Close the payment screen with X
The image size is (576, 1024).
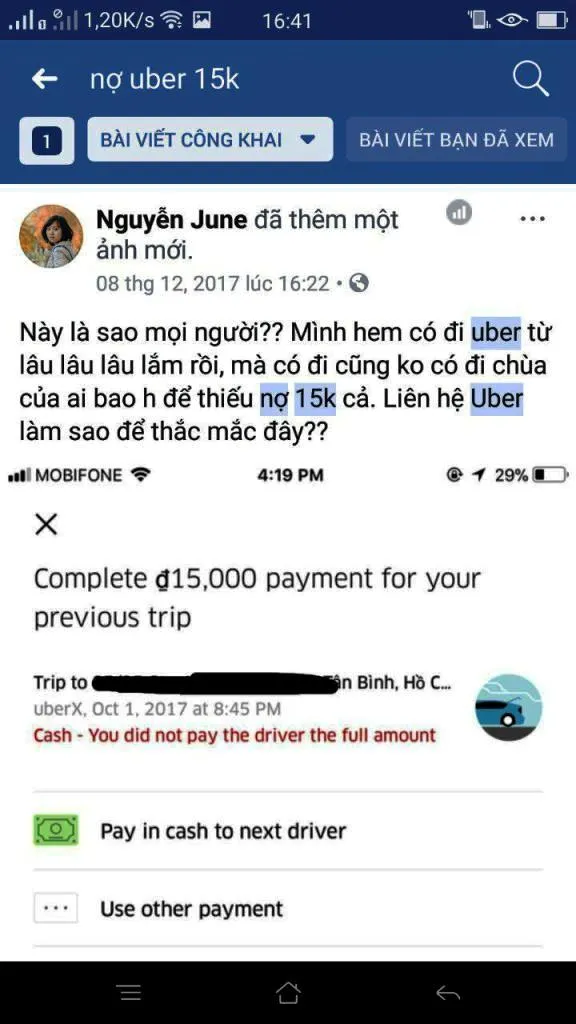pos(46,524)
